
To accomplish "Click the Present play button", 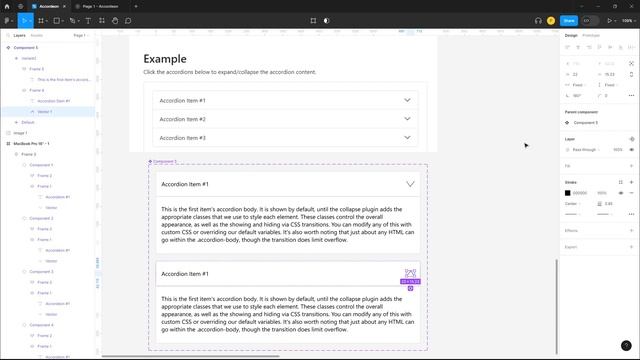I will [x=609, y=20].
